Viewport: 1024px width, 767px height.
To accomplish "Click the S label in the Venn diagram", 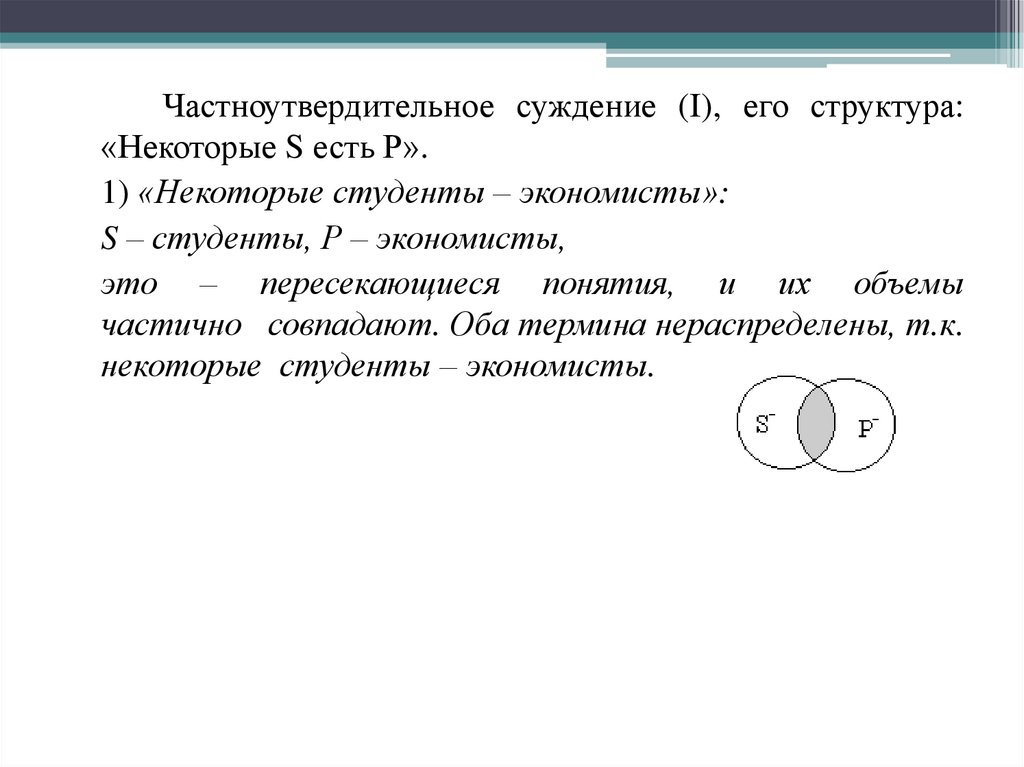I will (x=765, y=425).
